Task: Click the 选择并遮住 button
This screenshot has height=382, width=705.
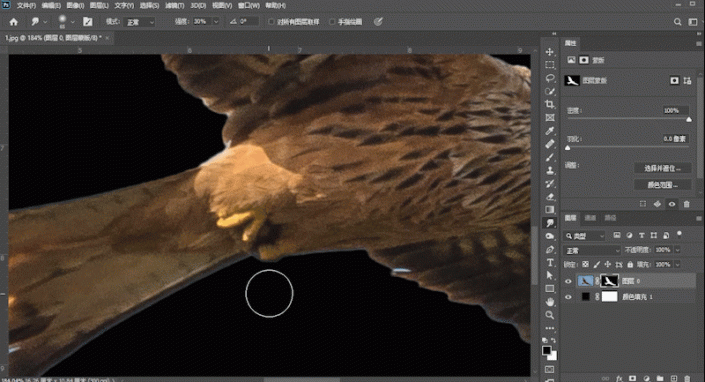Action: coord(662,168)
